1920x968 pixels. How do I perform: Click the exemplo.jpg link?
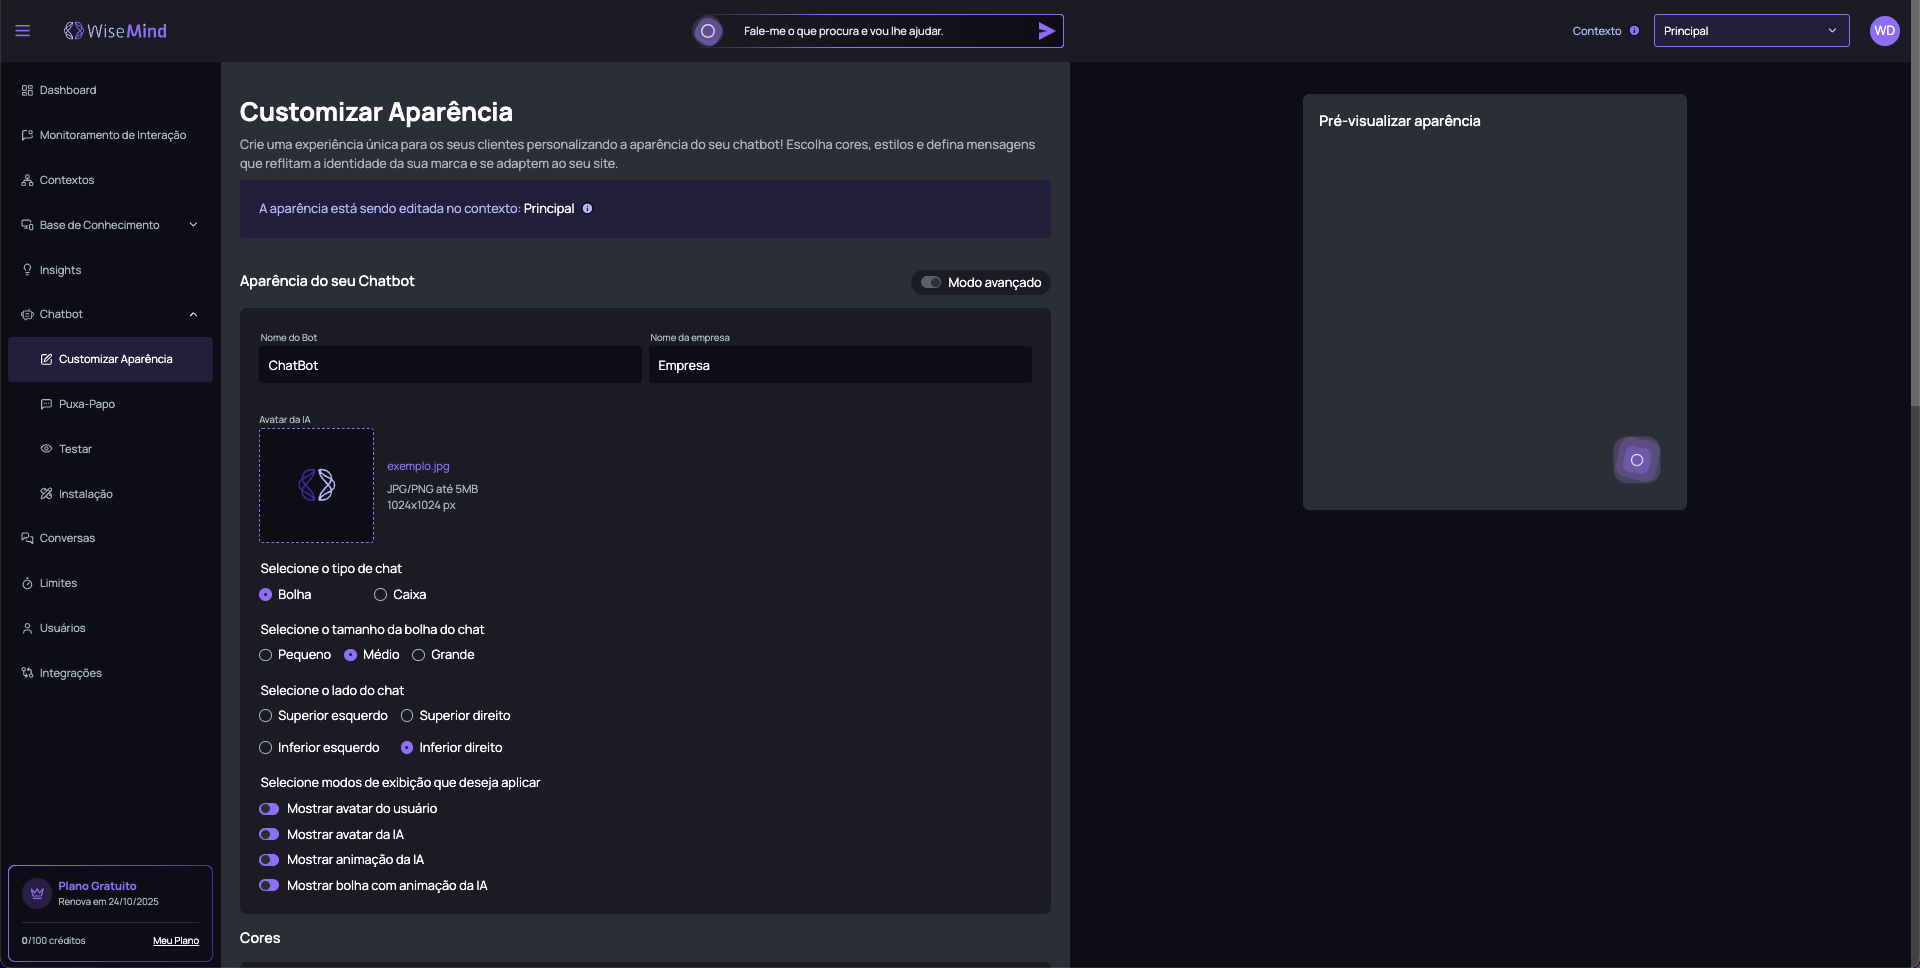(x=418, y=466)
